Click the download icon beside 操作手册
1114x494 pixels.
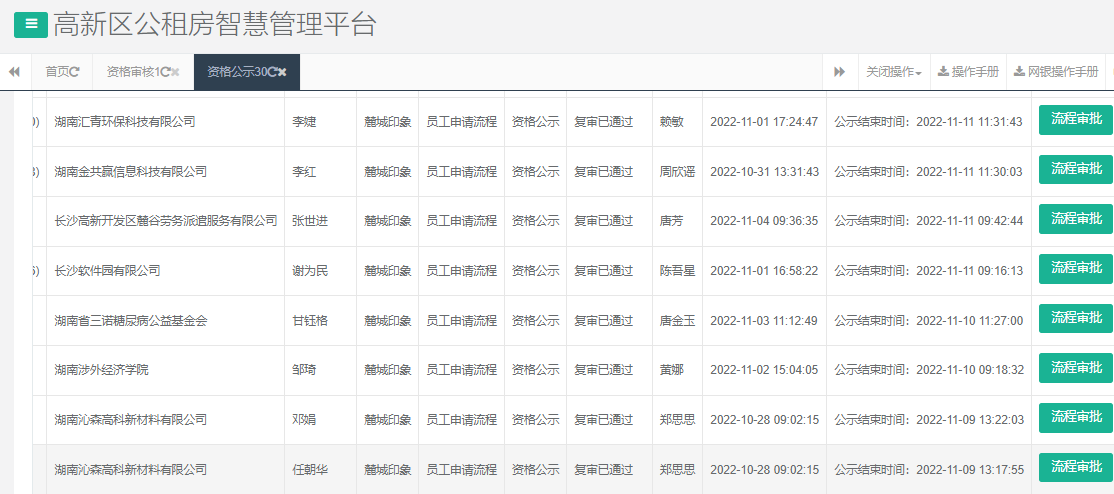point(943,72)
